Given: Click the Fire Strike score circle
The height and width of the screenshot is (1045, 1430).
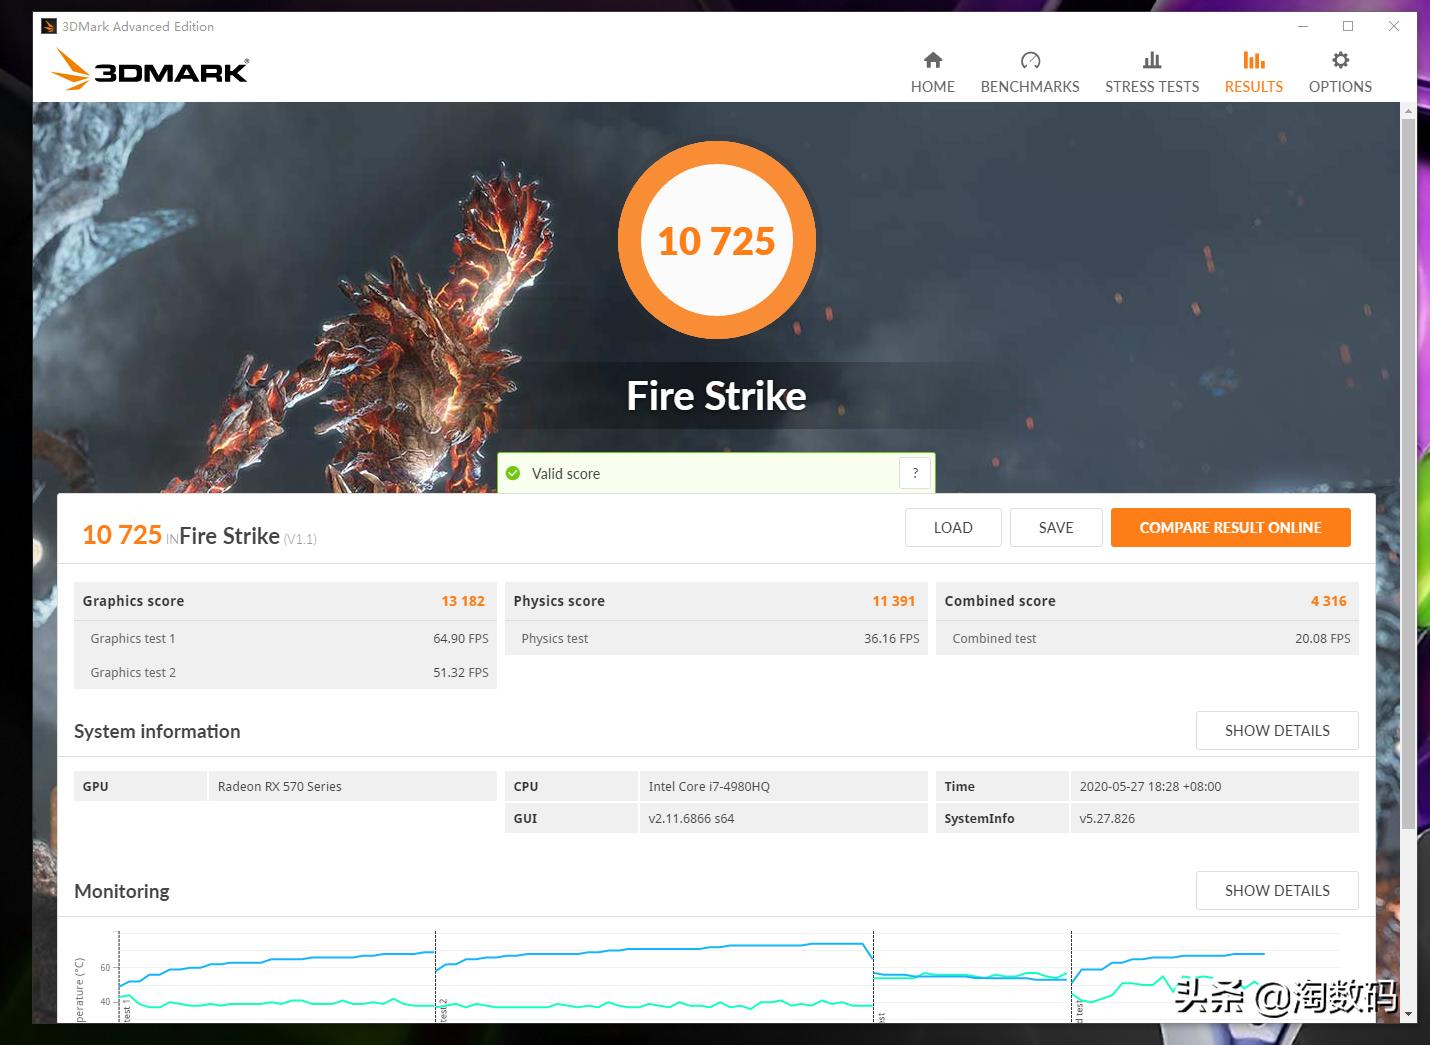Looking at the screenshot, I should 716,240.
